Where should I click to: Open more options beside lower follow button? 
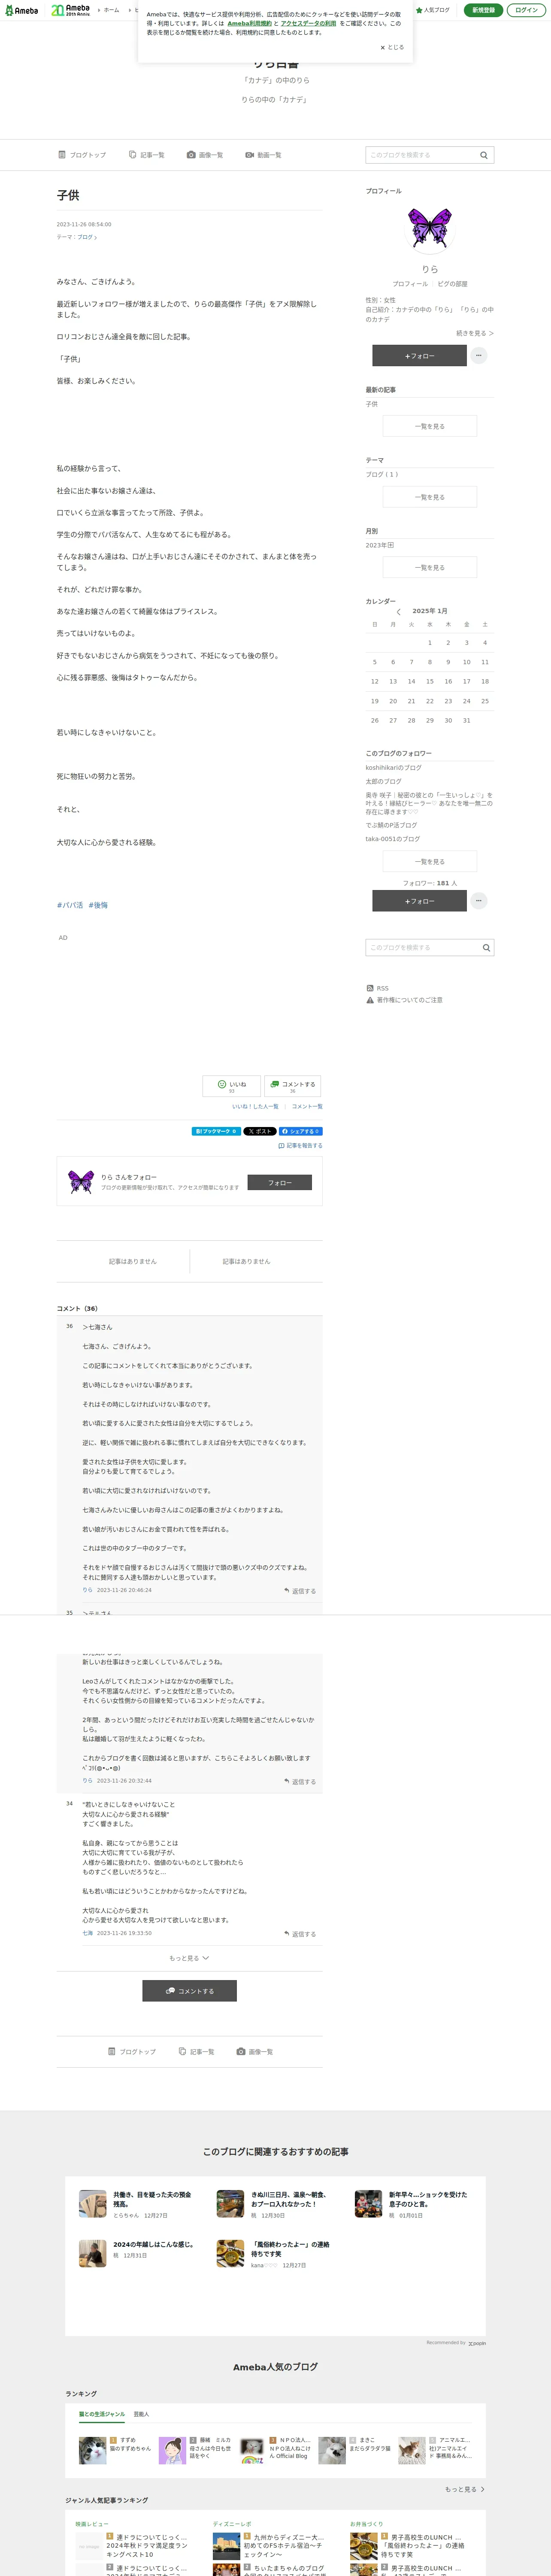(479, 901)
